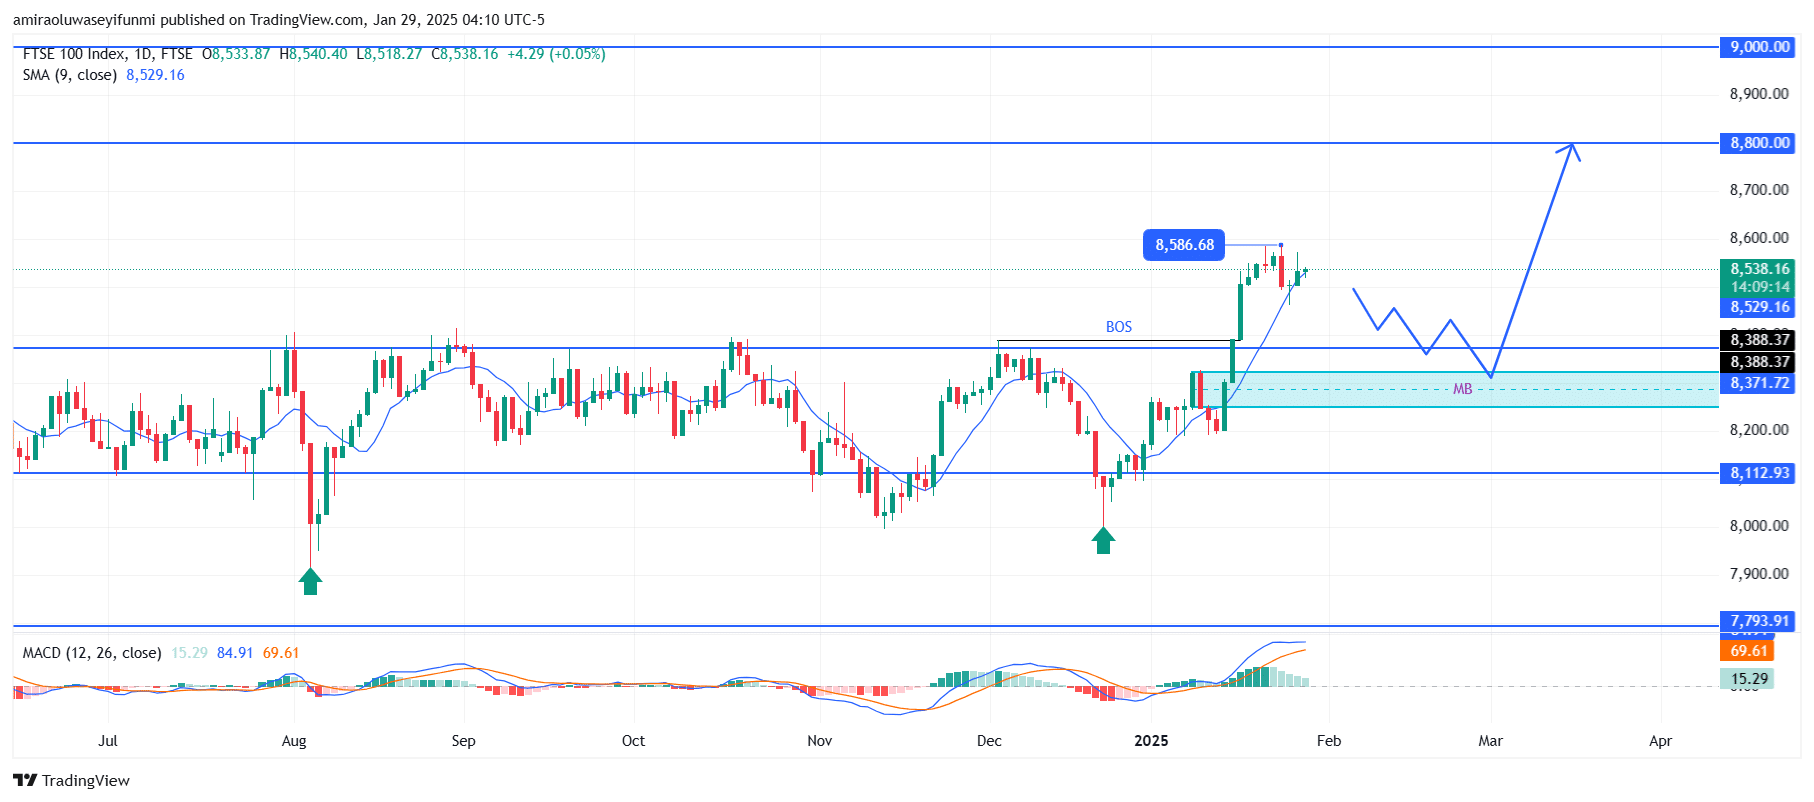Click the MB label in the shaded zone
The width and height of the screenshot is (1814, 802).
tap(1462, 389)
